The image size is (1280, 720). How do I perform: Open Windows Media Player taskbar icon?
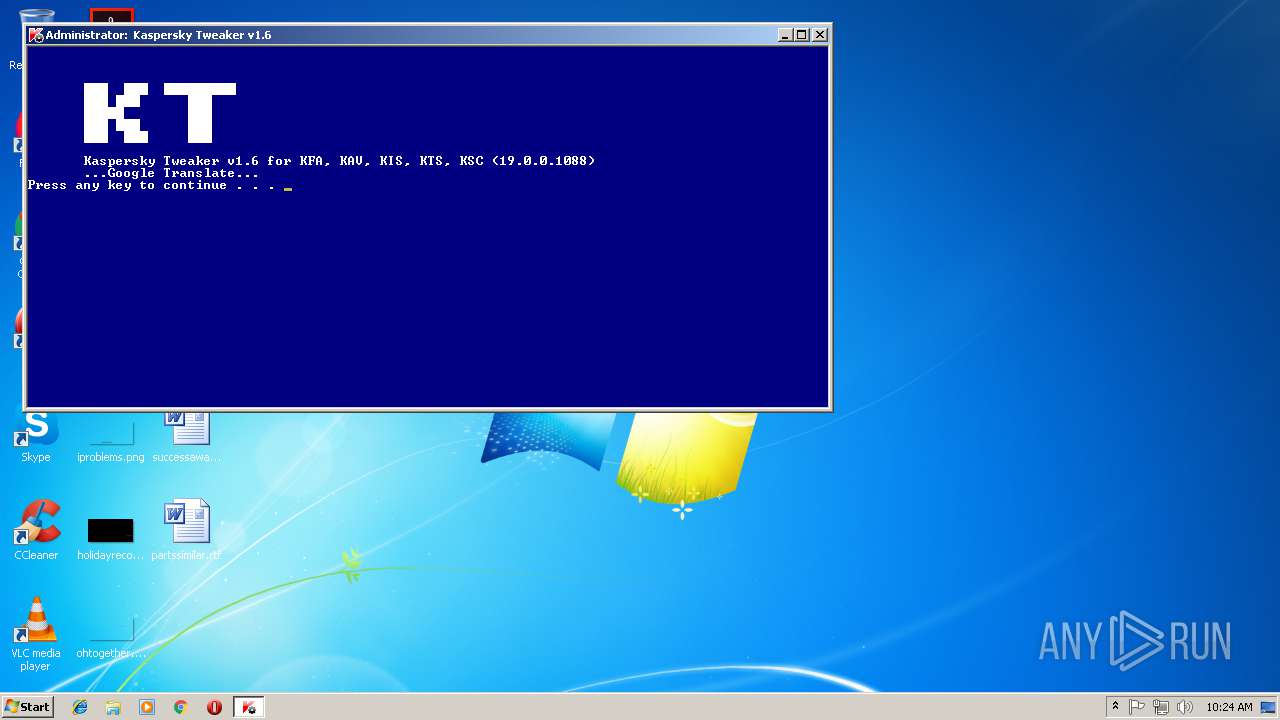[x=147, y=707]
